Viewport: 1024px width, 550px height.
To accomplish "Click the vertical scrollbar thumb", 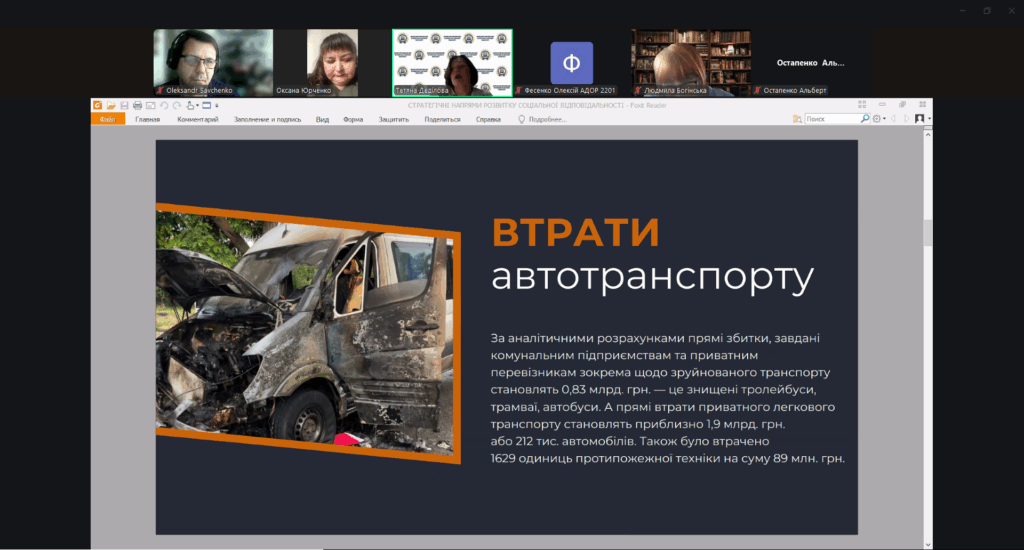I will click(x=927, y=233).
